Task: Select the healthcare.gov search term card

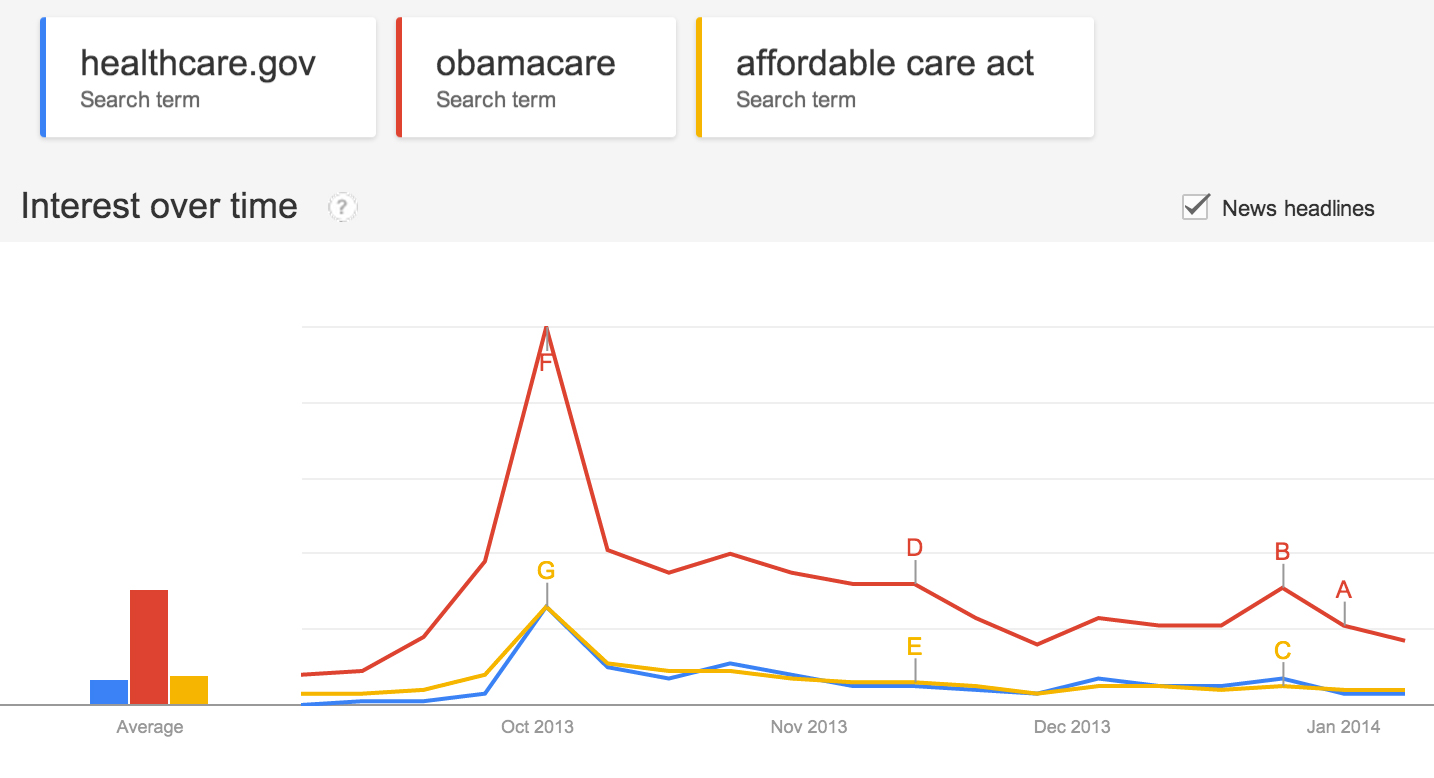Action: 209,77
